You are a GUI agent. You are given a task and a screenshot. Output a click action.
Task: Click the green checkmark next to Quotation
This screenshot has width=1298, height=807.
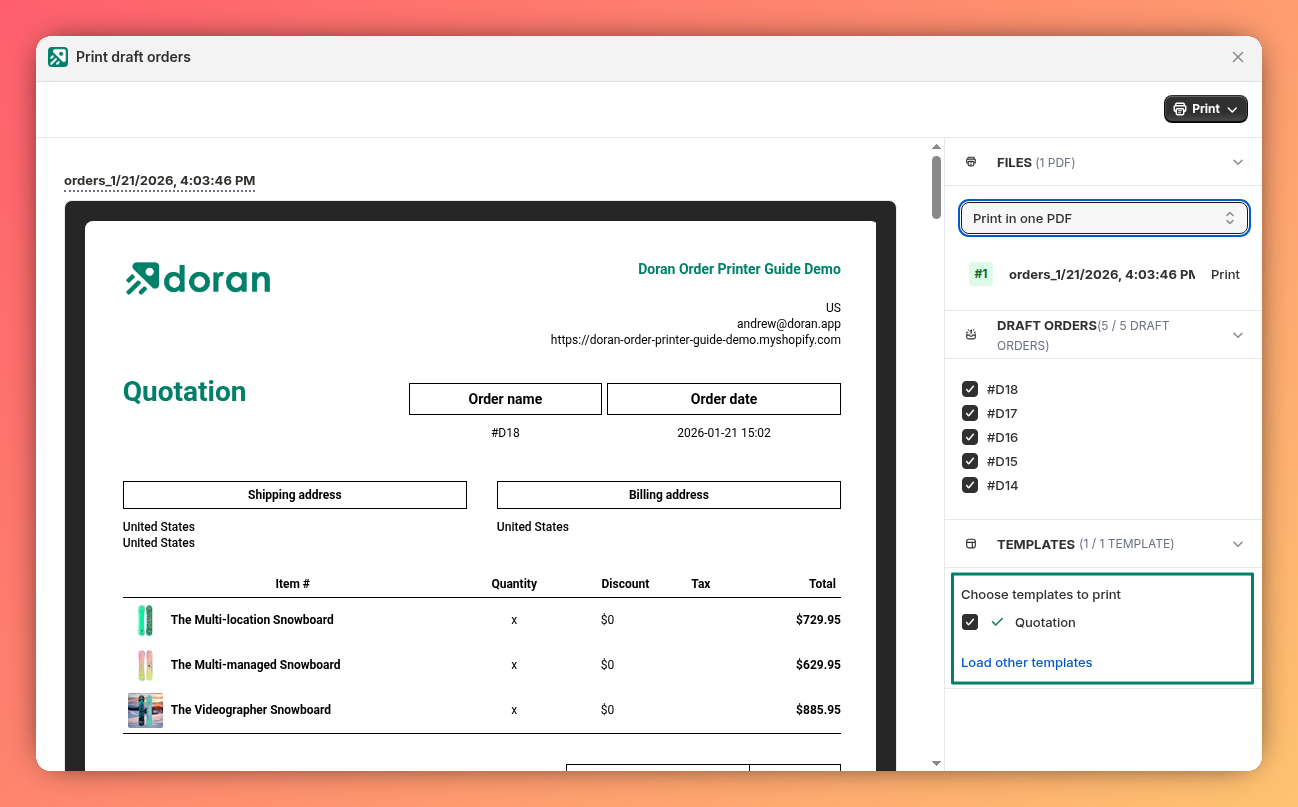pyautogui.click(x=996, y=622)
